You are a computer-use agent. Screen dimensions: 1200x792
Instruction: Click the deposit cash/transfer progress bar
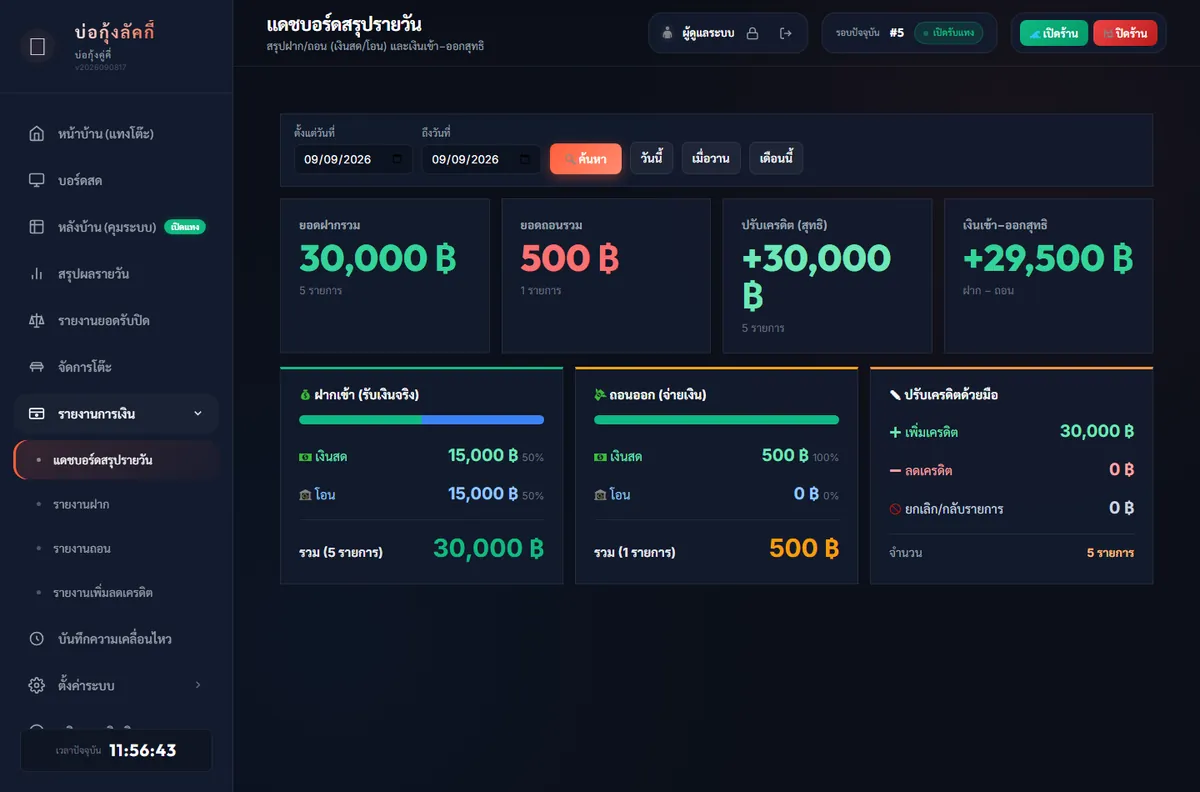[421, 420]
